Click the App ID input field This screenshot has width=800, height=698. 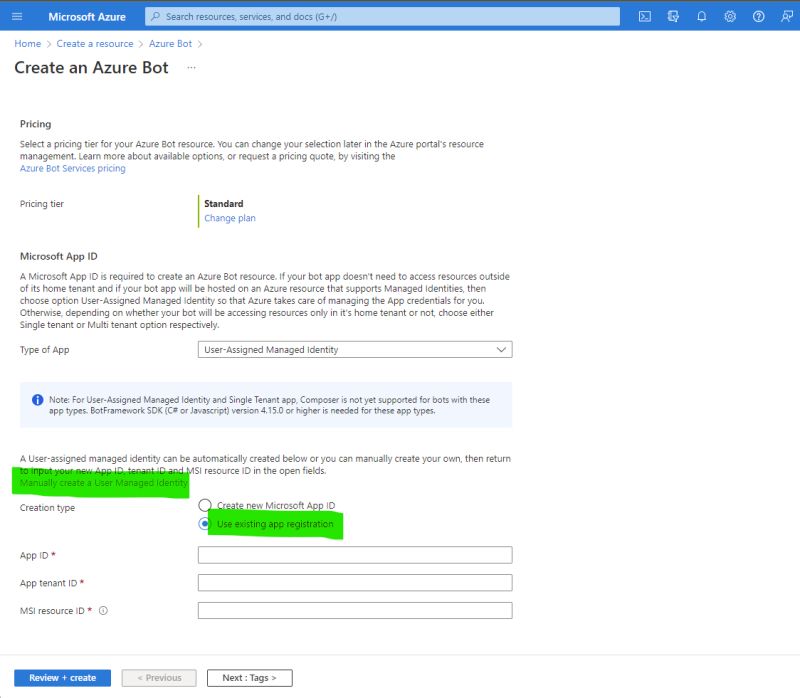[355, 555]
